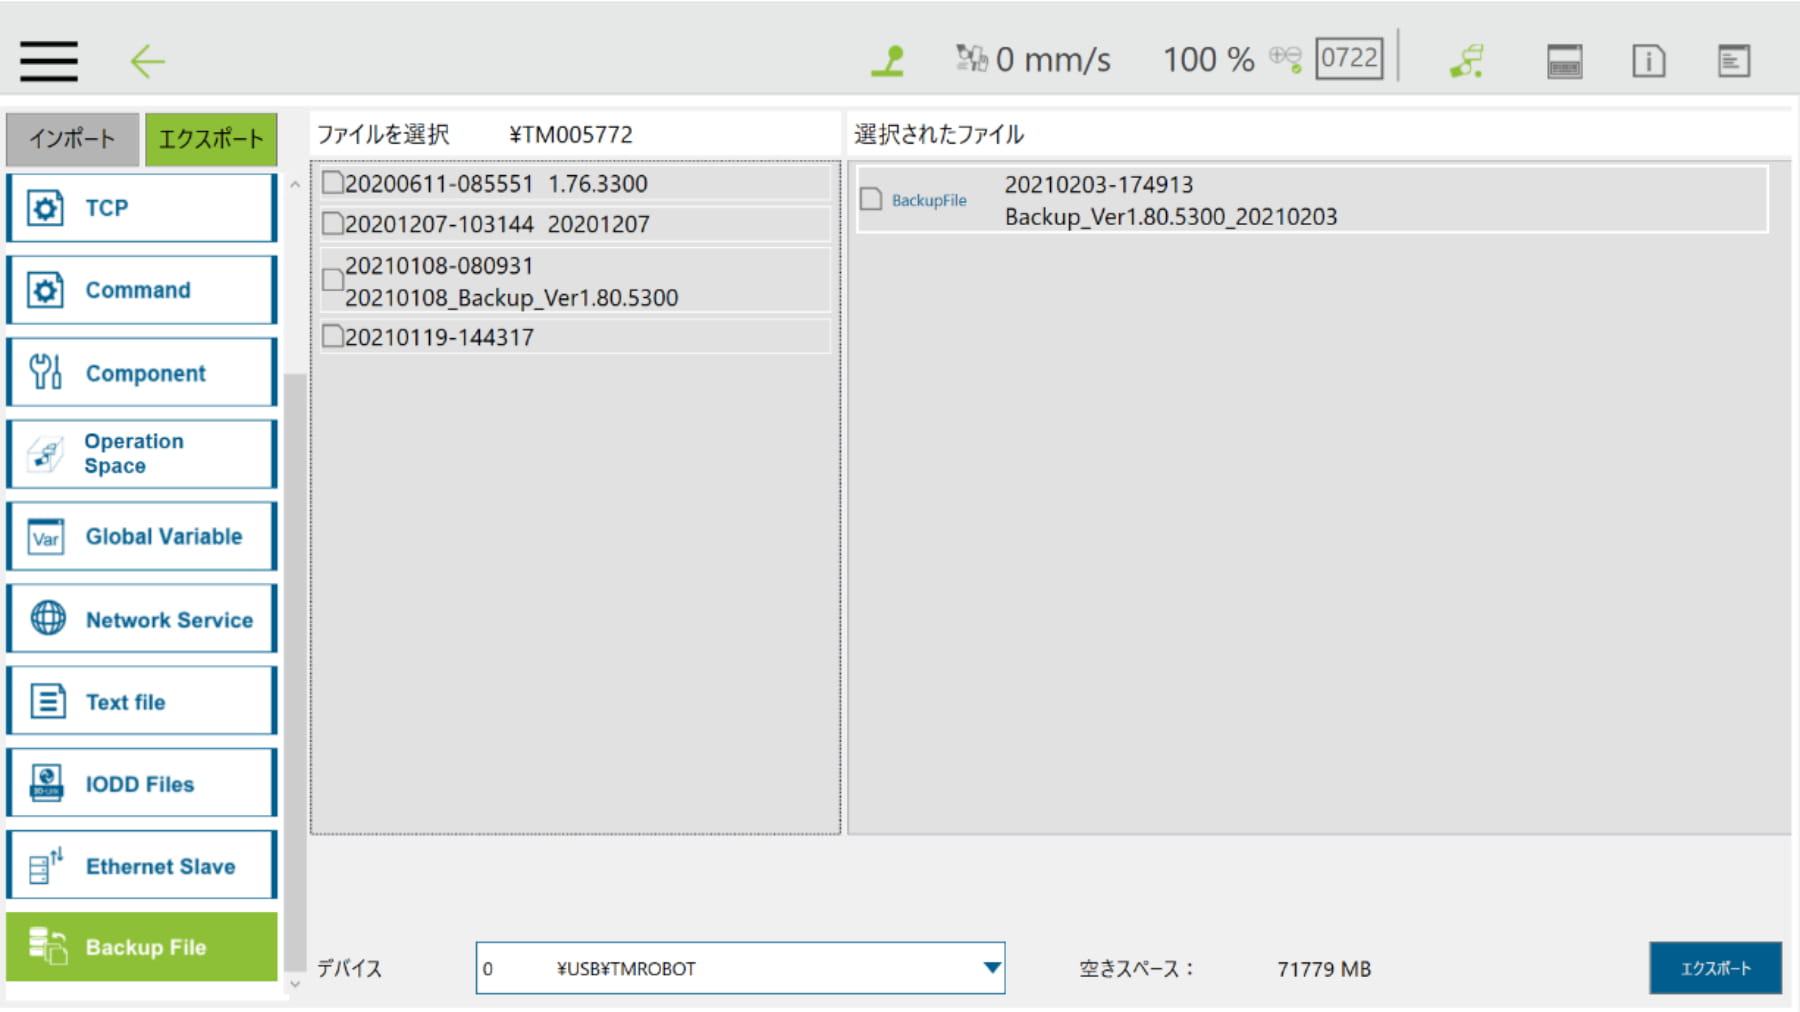Viewport: 1800px width, 1012px height.
Task: Select the Network Service label
Action: (x=169, y=620)
